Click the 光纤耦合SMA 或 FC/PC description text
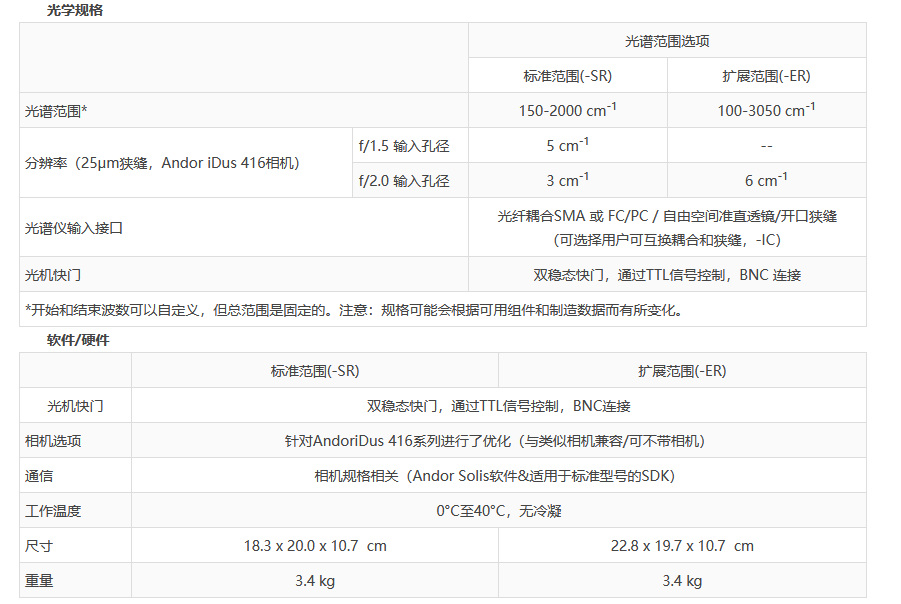The width and height of the screenshot is (901, 604). [x=667, y=216]
